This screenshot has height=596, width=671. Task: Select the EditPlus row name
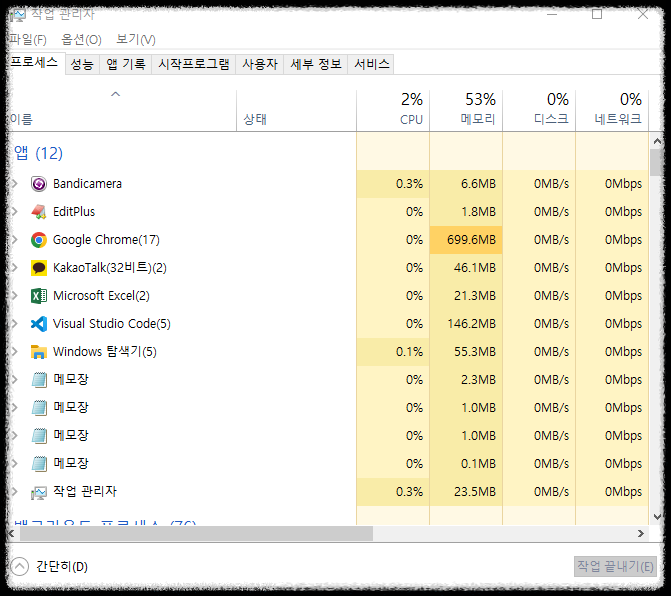[x=74, y=212]
